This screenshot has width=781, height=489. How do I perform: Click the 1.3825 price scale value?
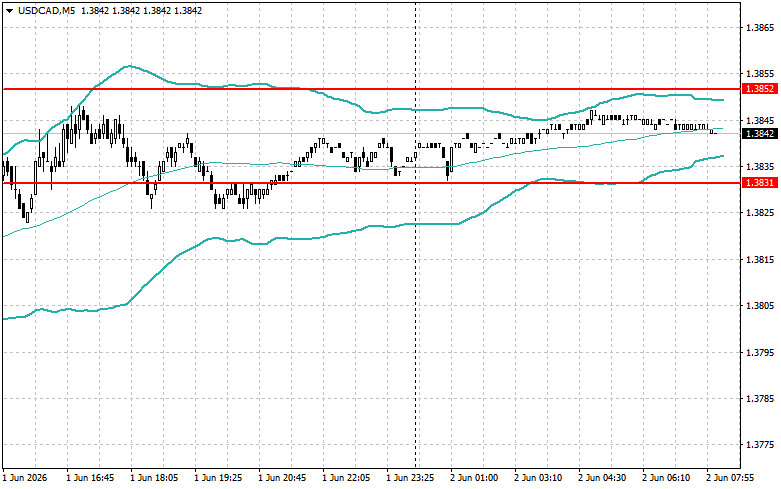pyautogui.click(x=760, y=213)
